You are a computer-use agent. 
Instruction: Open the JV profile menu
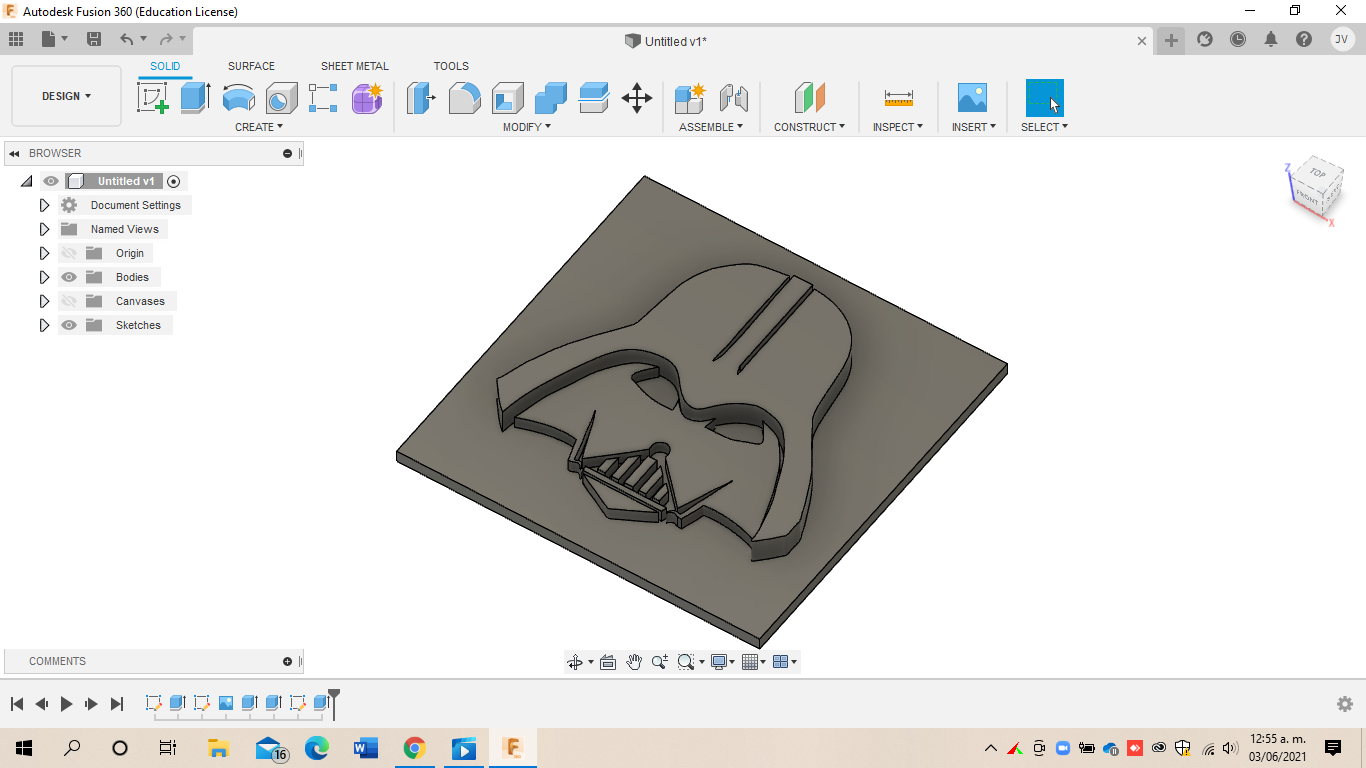pyautogui.click(x=1342, y=40)
